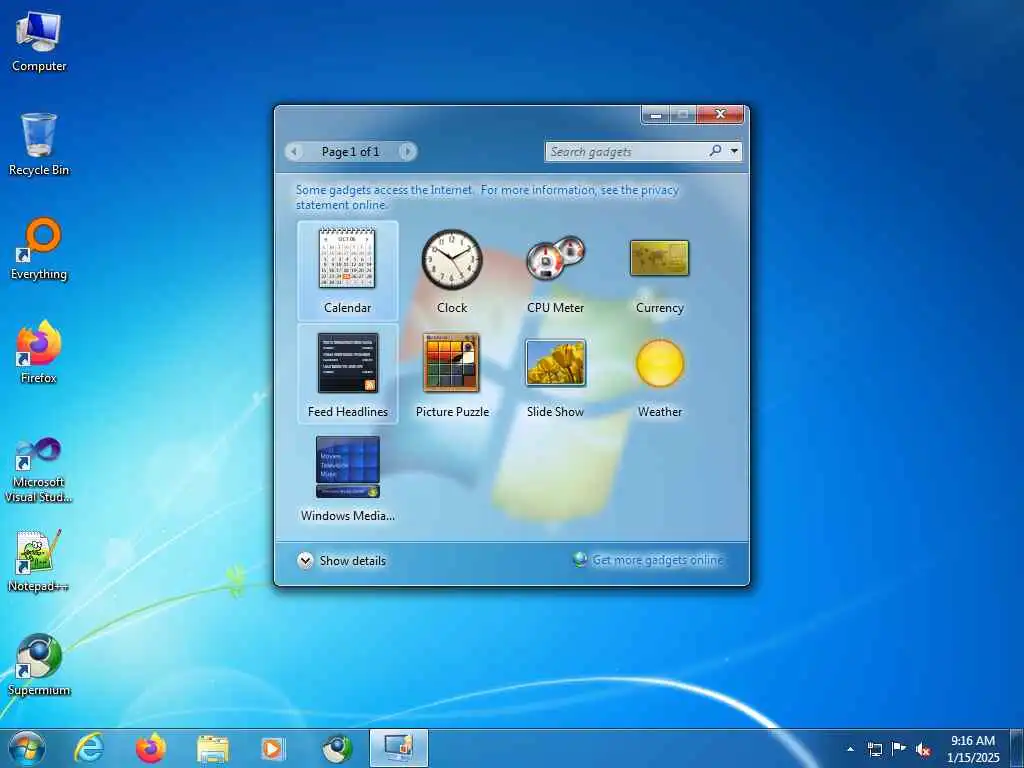Select the Recycle Bin desktop icon
The image size is (1024, 768).
[x=39, y=145]
